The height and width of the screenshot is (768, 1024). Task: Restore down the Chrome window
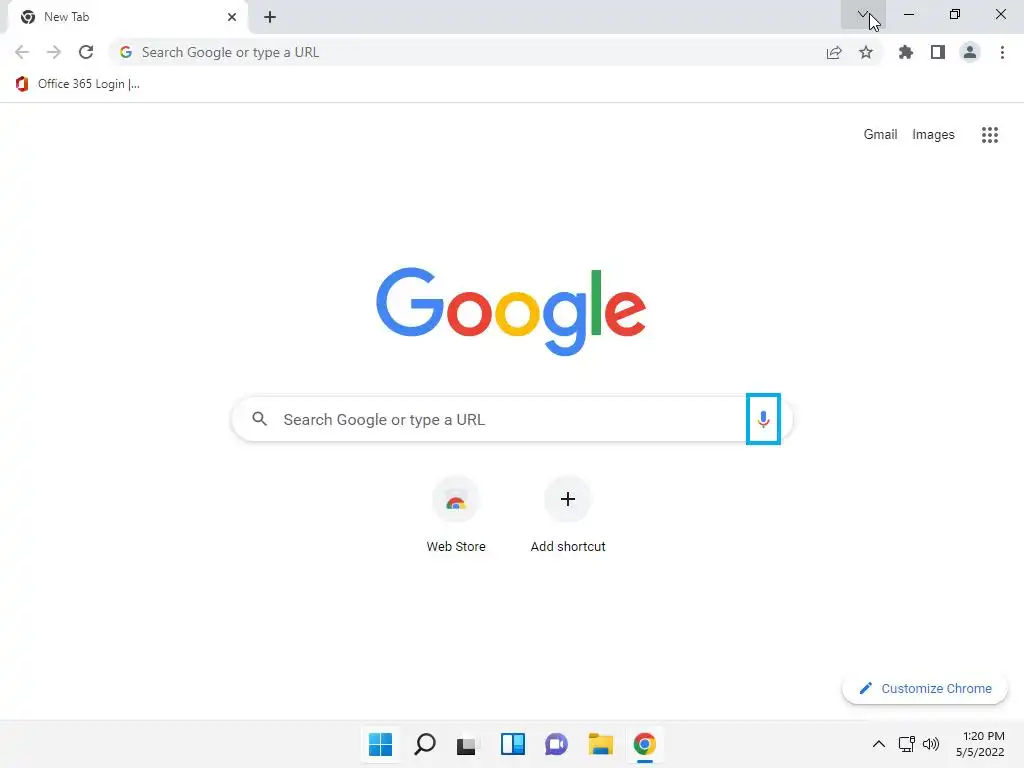tap(955, 14)
